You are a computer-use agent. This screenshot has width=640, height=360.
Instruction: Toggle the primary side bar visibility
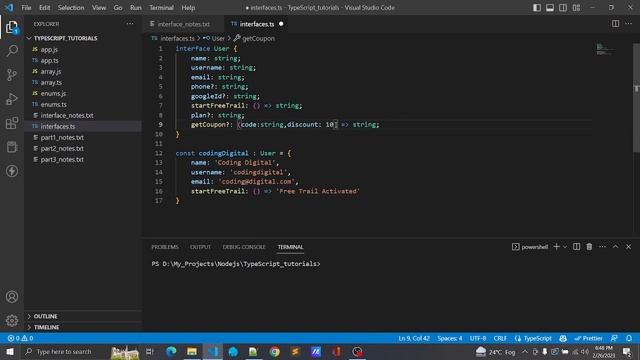click(x=537, y=8)
